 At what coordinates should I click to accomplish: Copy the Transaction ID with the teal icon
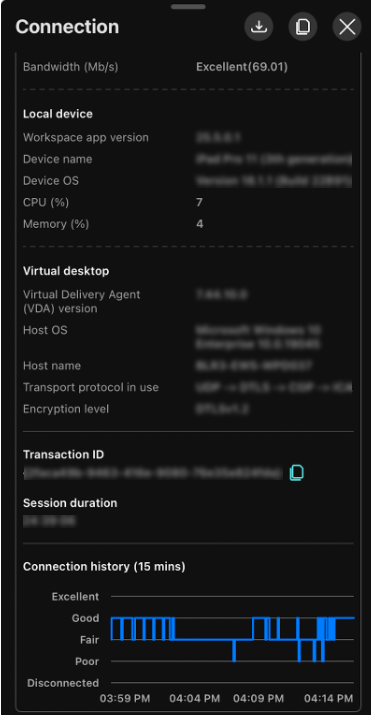297,472
